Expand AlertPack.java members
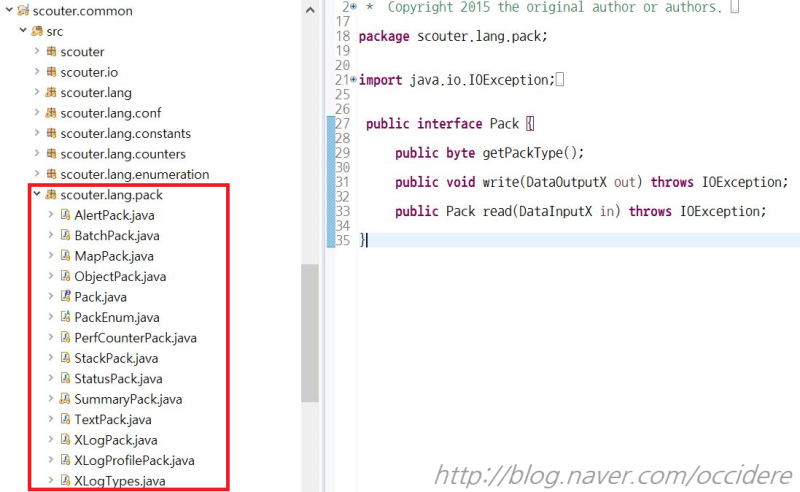 pyautogui.click(x=51, y=214)
